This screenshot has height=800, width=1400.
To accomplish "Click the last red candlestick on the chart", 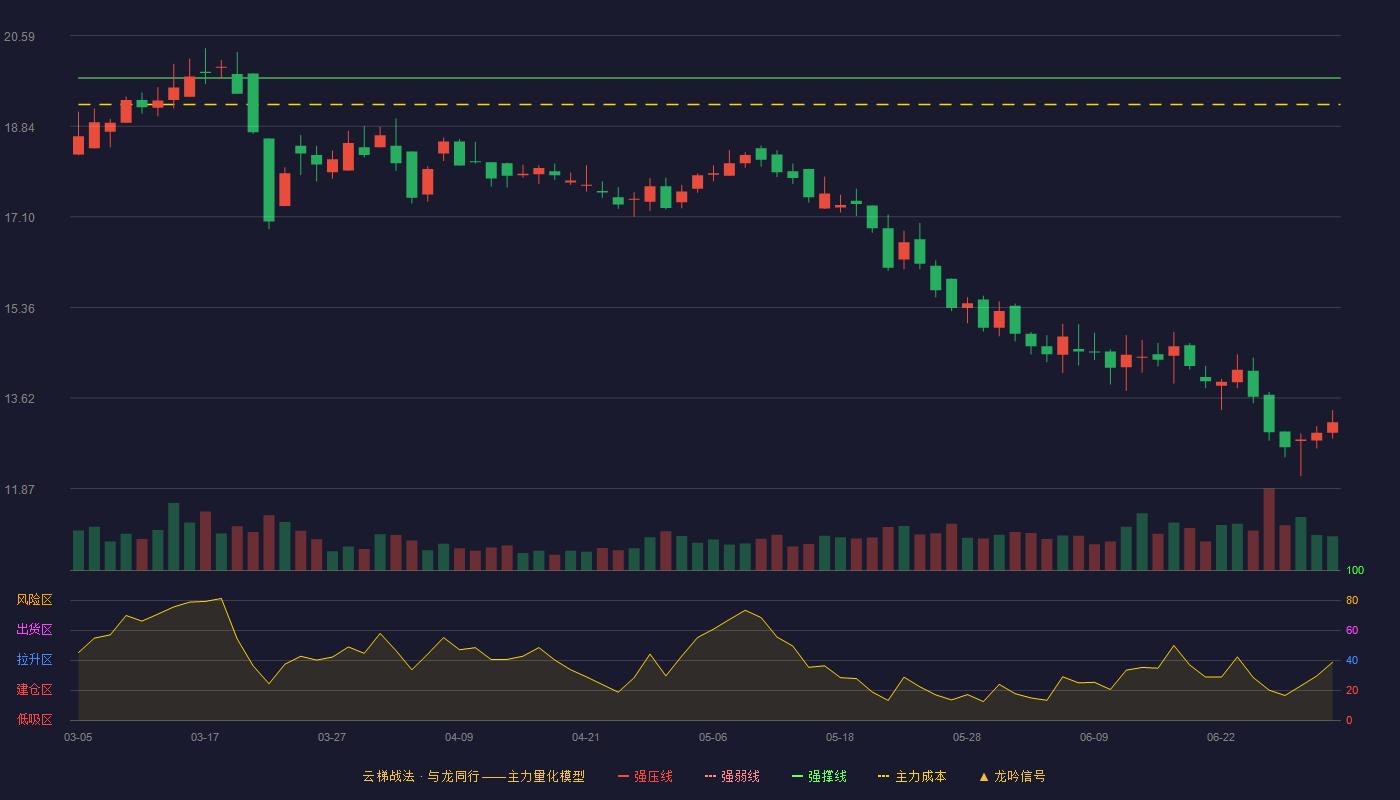I will (x=1332, y=427).
